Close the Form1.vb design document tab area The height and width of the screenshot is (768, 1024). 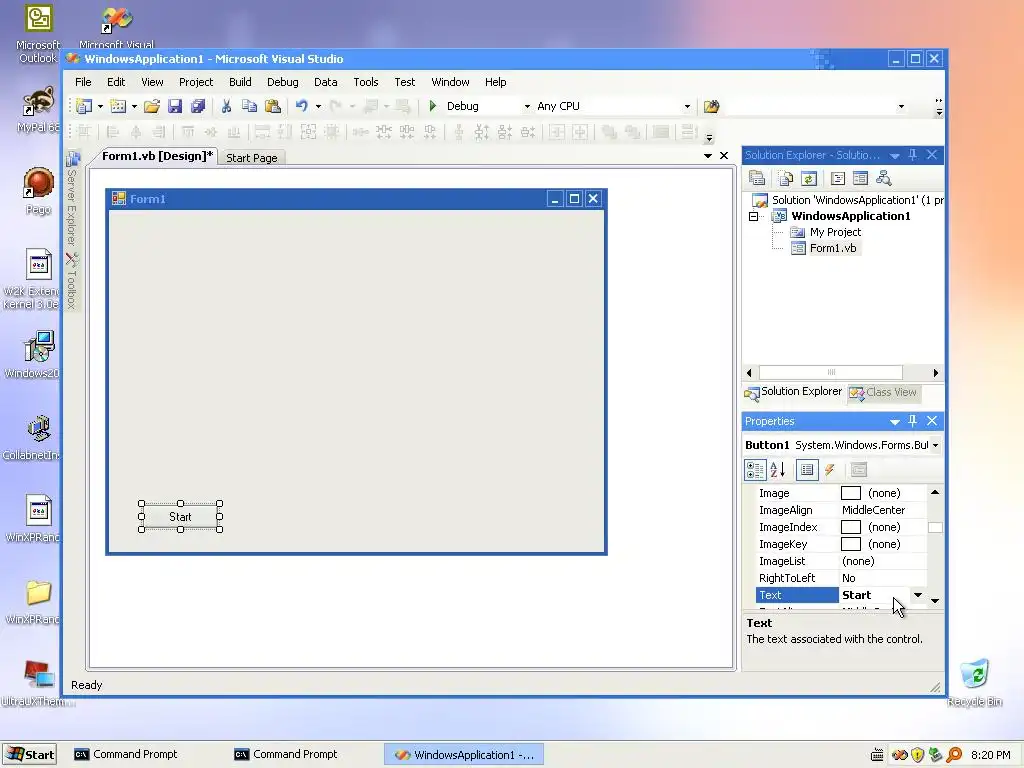point(724,155)
